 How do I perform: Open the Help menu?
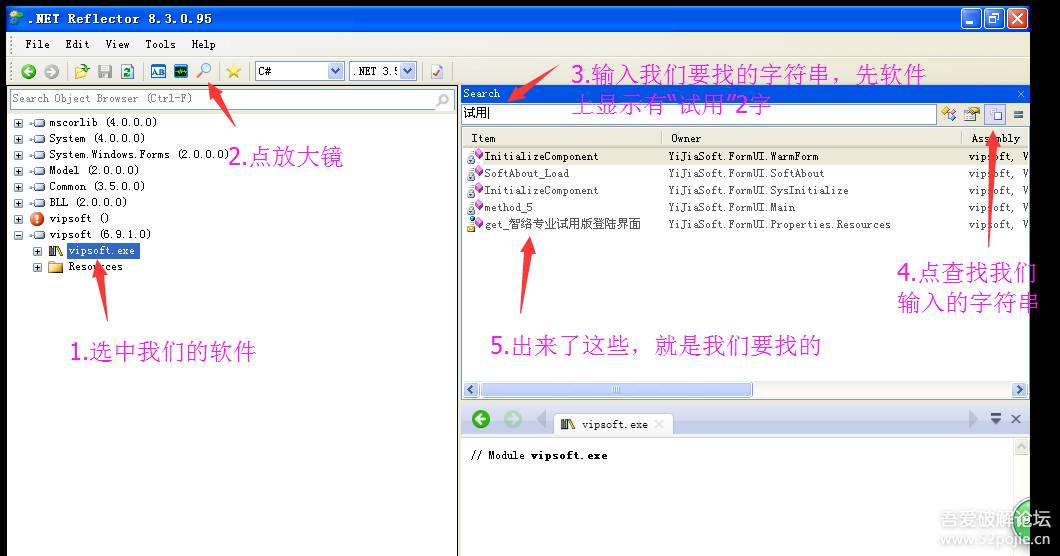click(x=203, y=44)
